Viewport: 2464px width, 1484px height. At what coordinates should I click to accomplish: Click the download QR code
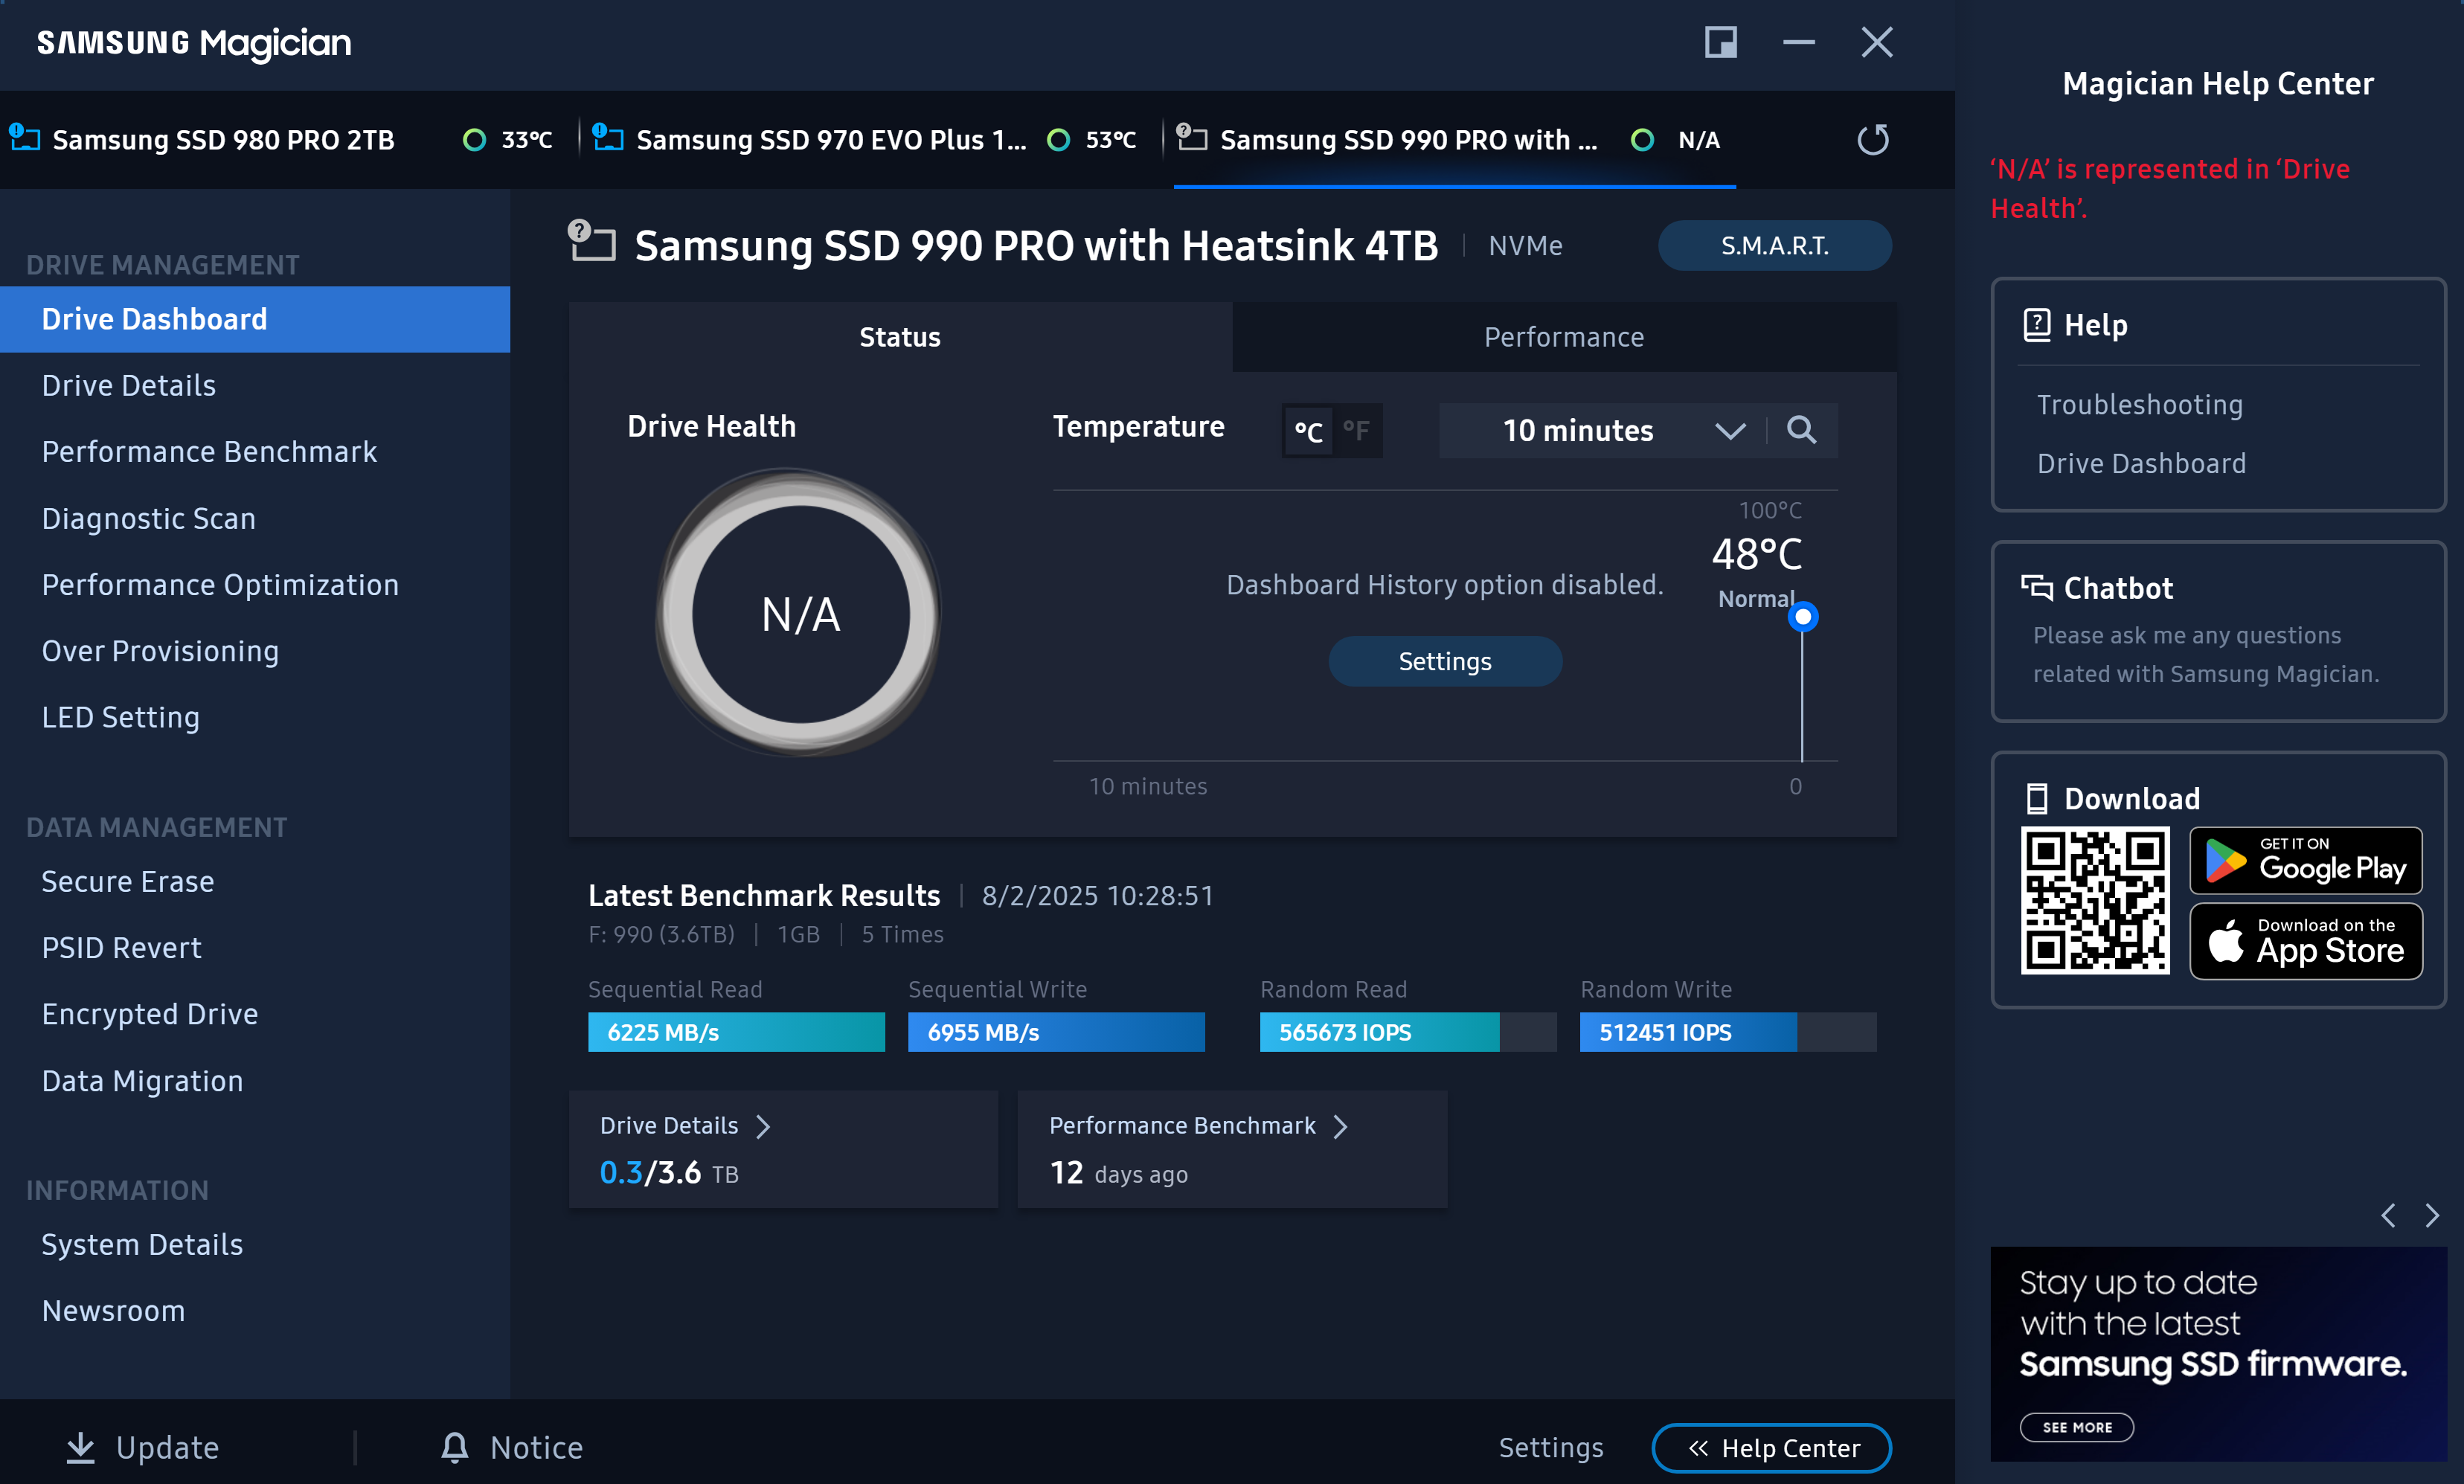pyautogui.click(x=2094, y=900)
